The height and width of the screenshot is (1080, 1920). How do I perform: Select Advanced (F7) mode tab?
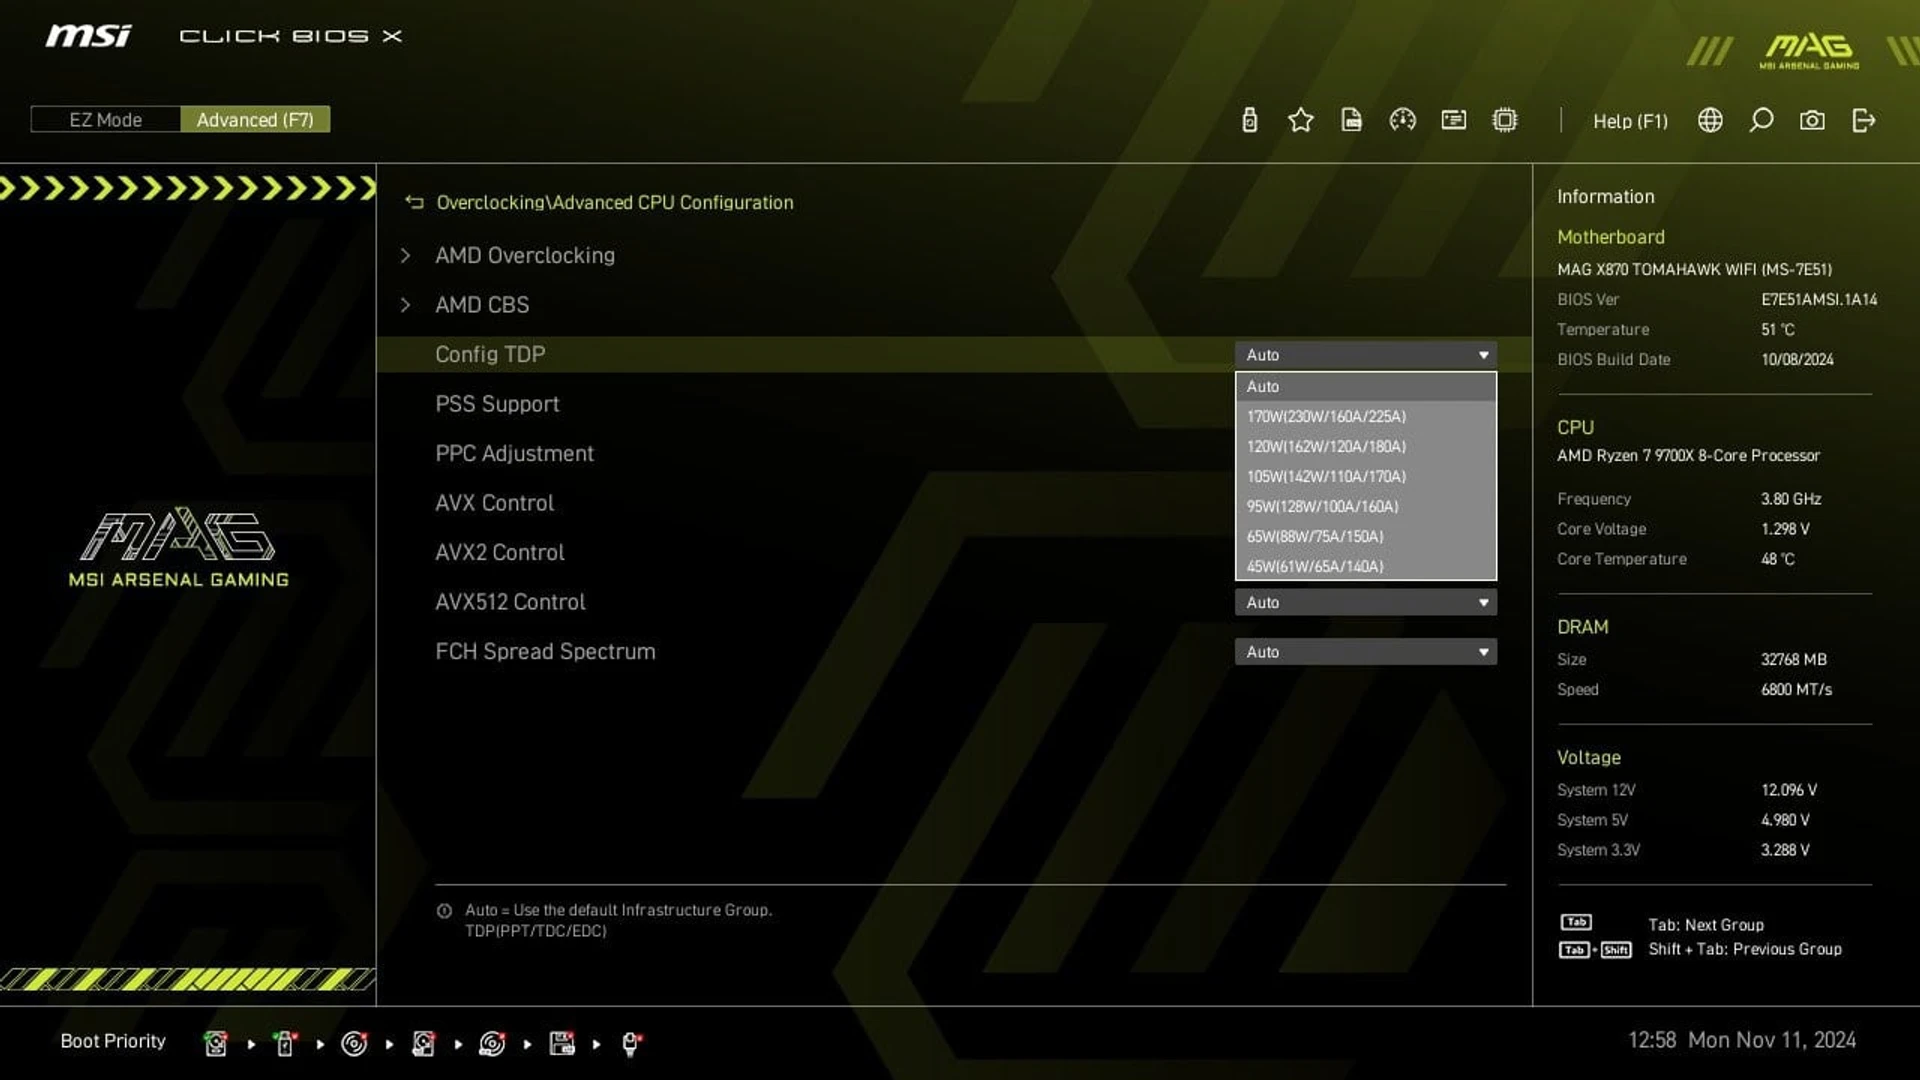tap(255, 120)
